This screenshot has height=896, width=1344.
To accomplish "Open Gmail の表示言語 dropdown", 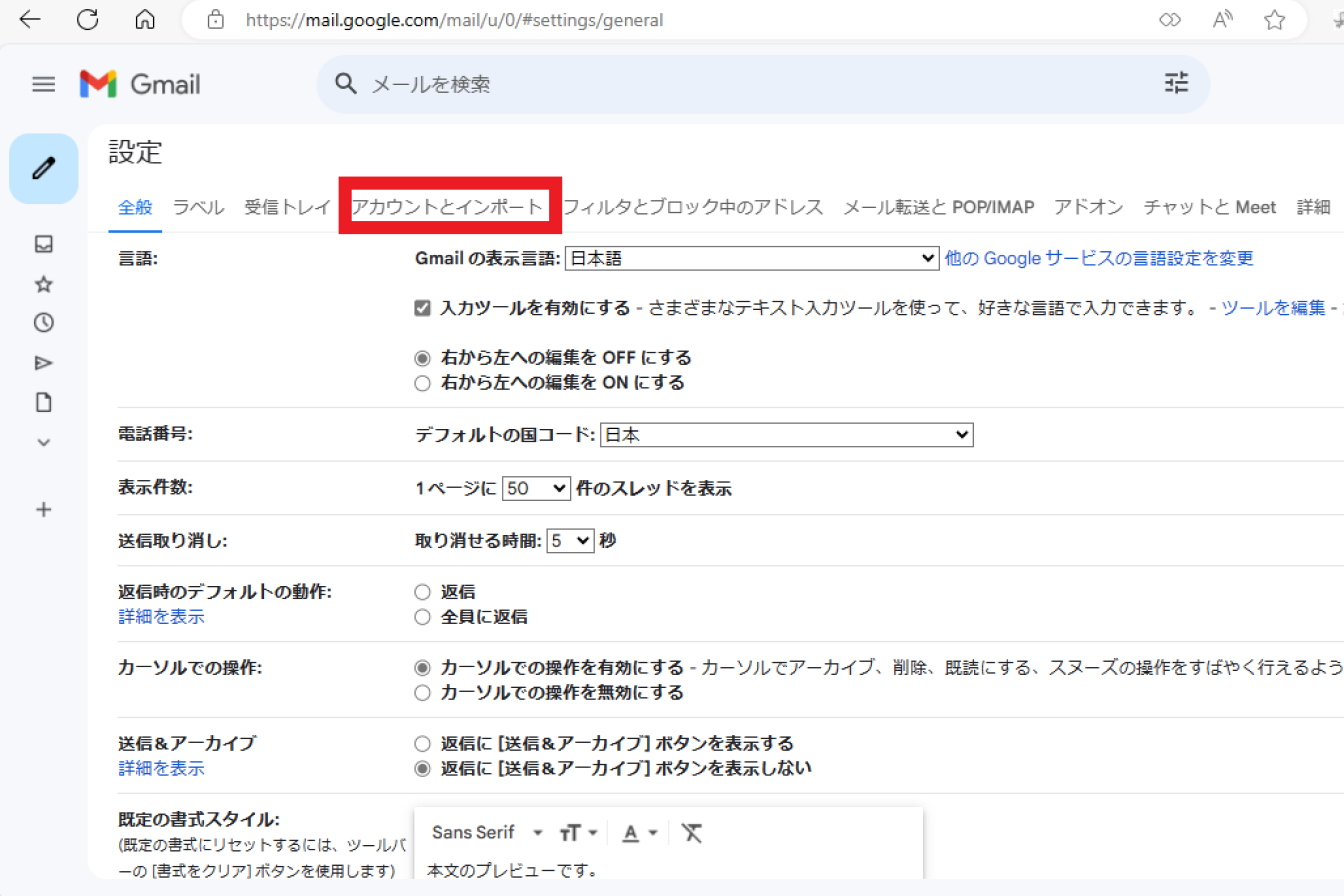I will pos(752,259).
